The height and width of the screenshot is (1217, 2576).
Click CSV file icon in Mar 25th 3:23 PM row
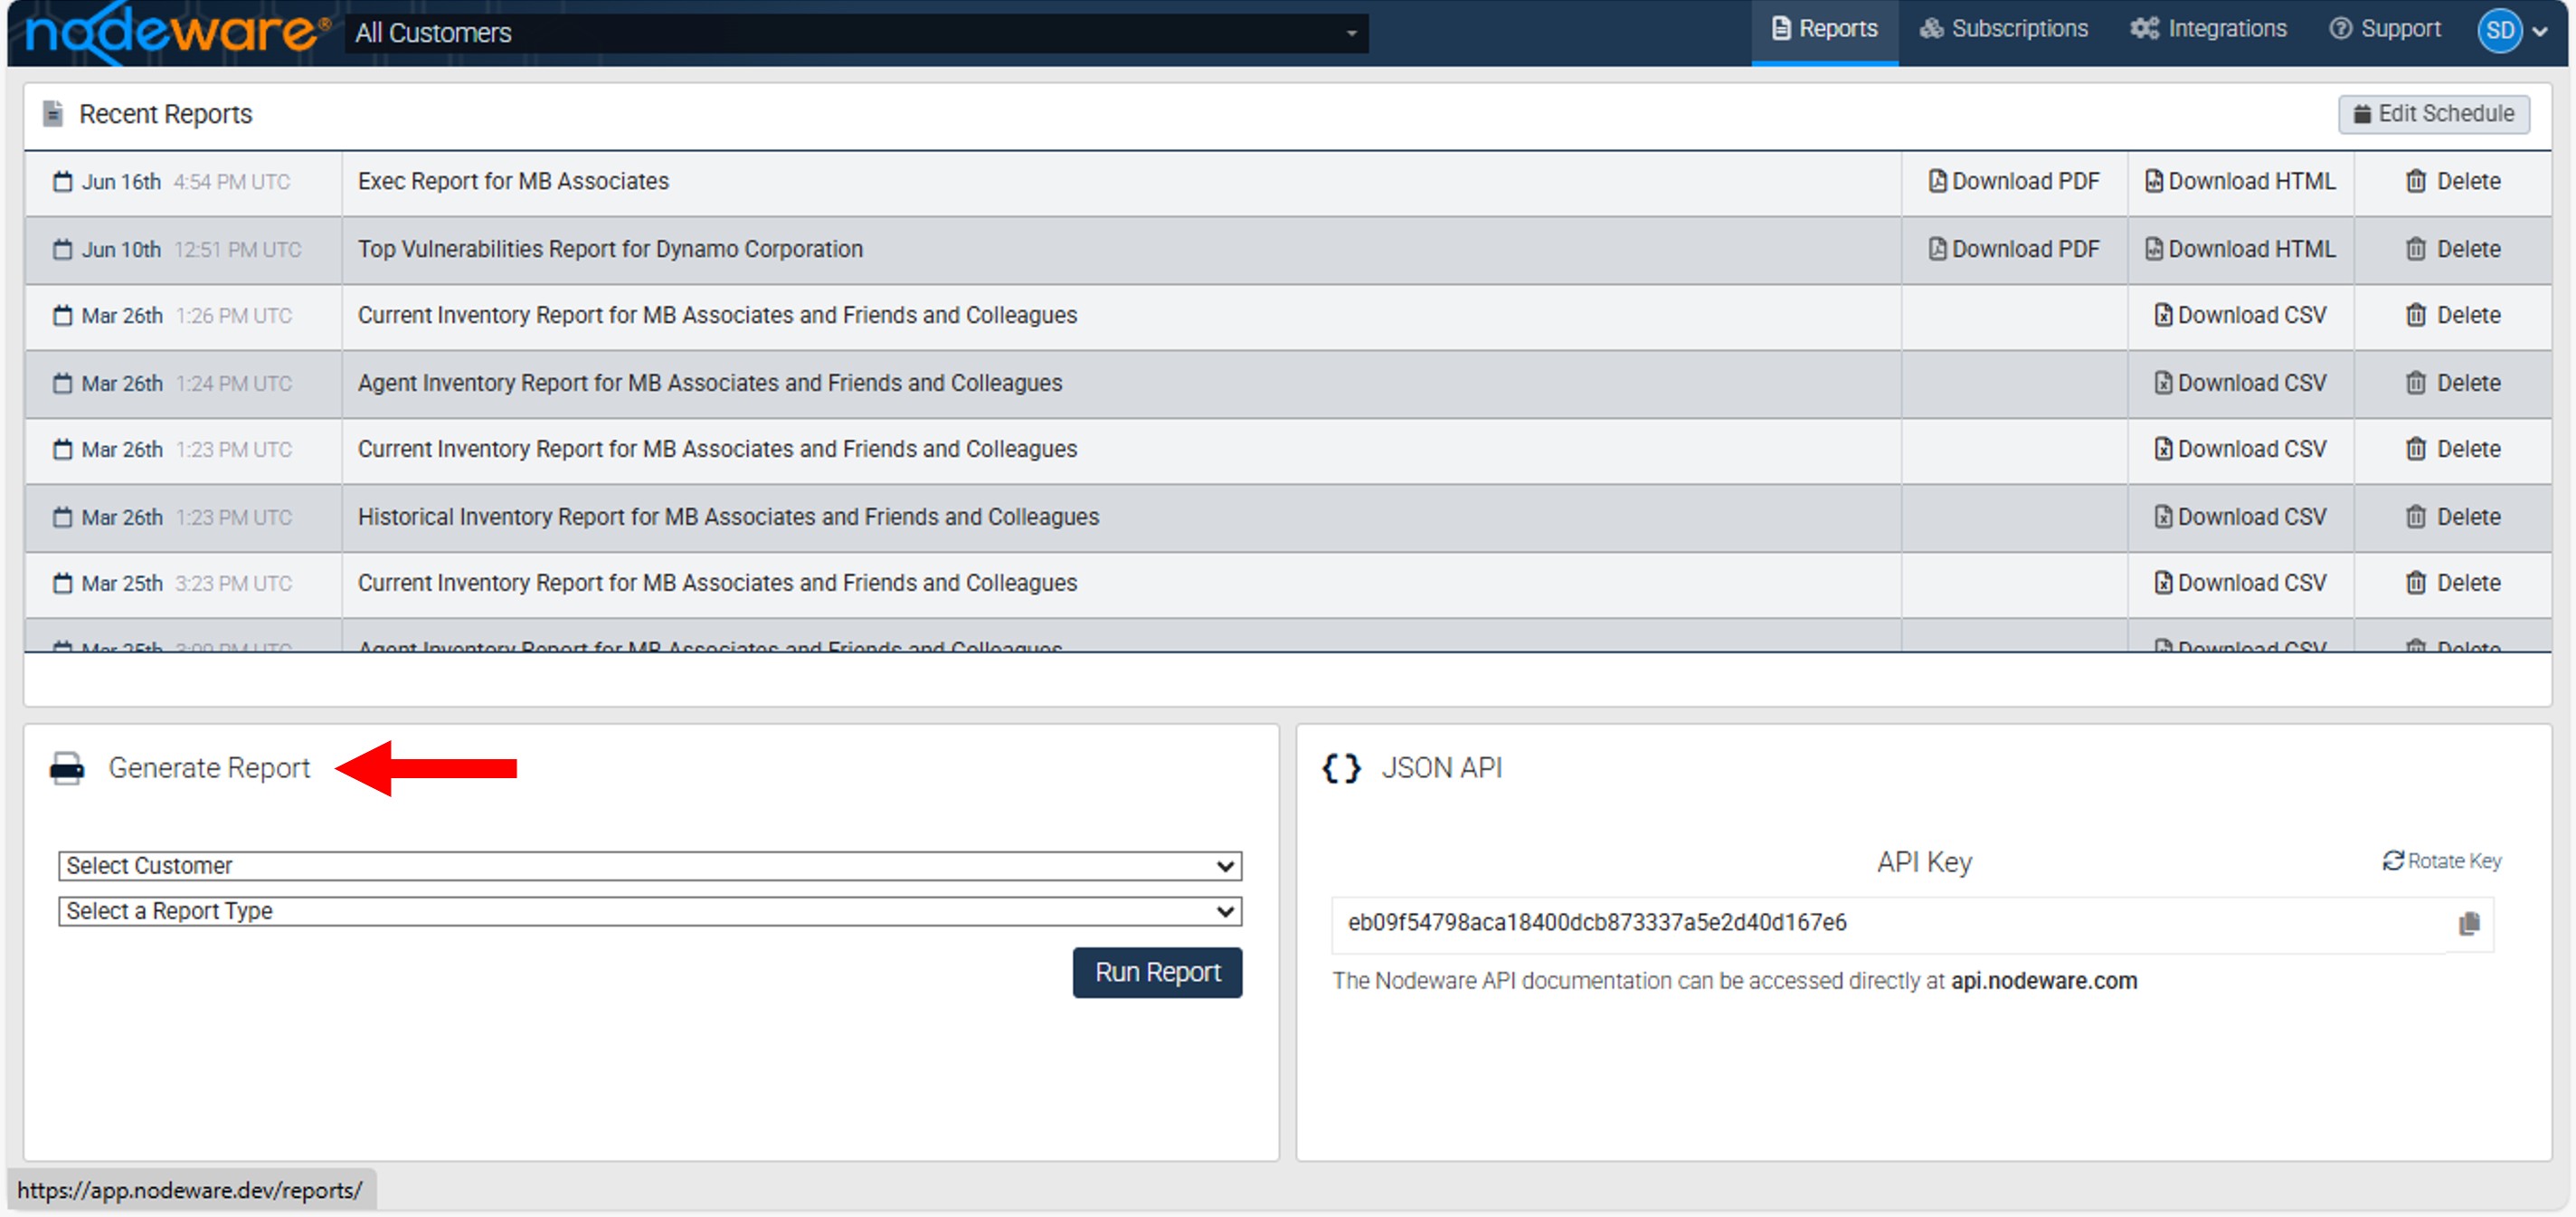(2163, 583)
